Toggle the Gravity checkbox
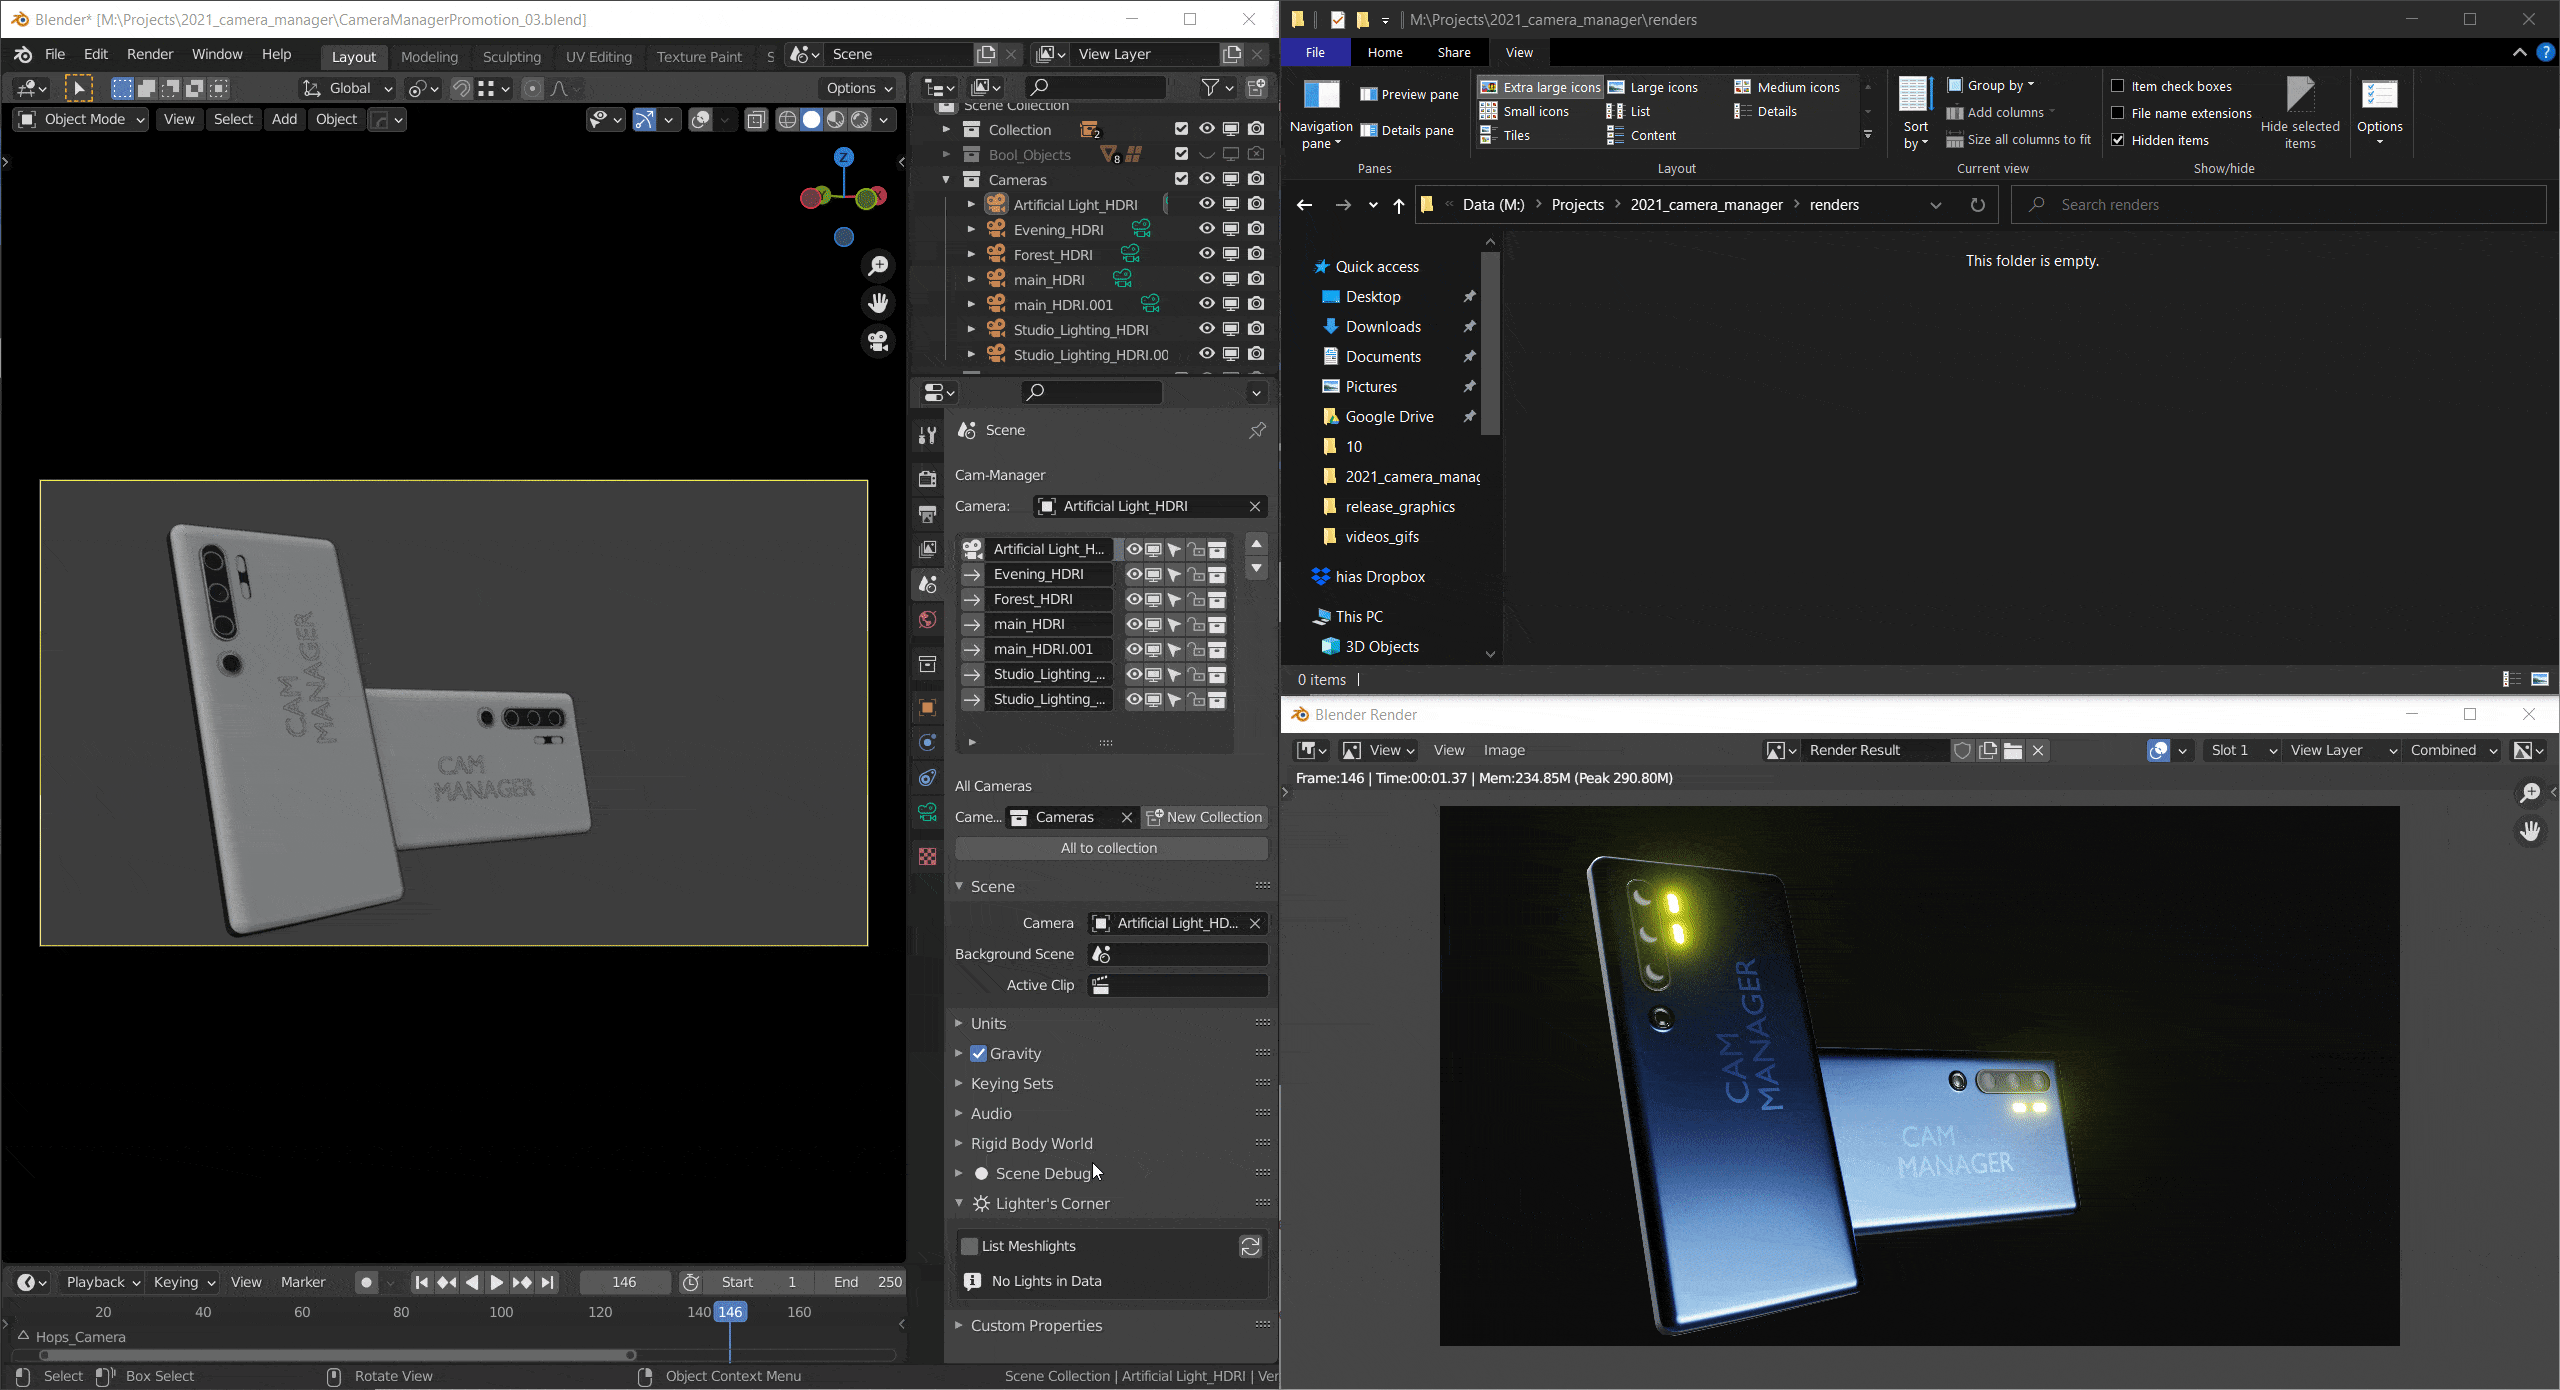 [979, 1053]
